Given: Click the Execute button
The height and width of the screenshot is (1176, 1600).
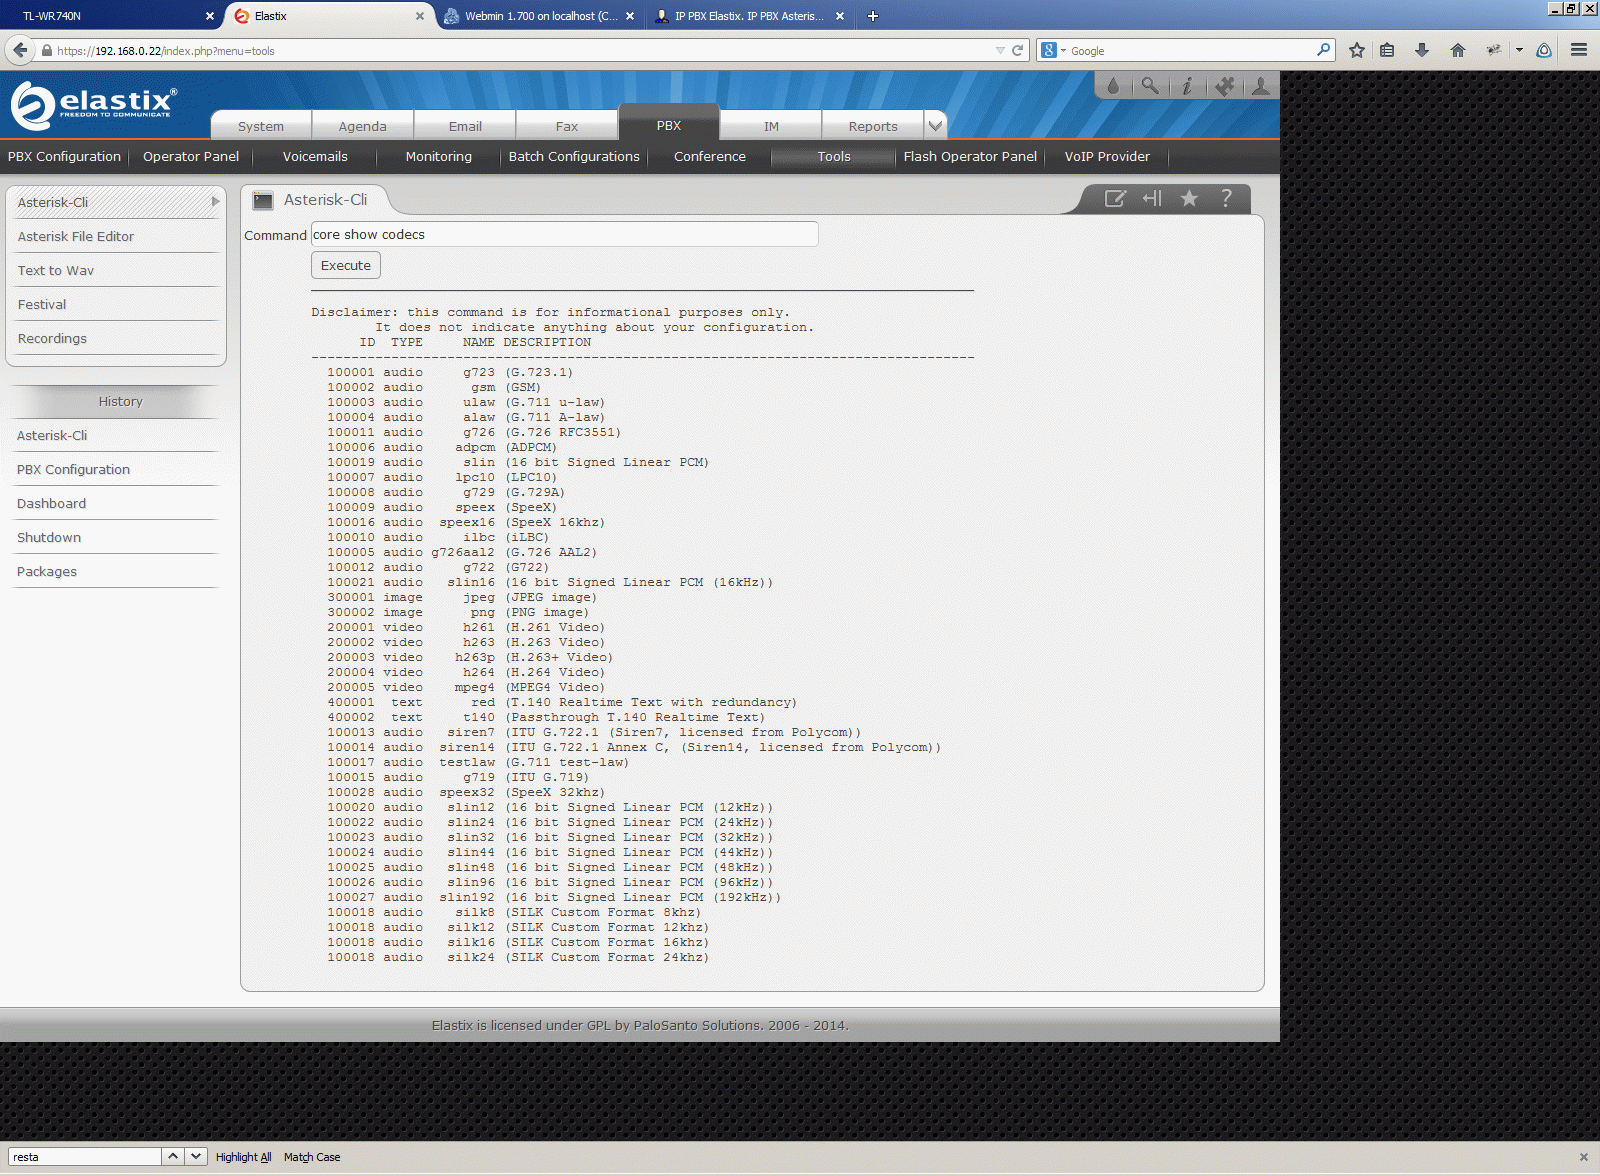Looking at the screenshot, I should [x=346, y=265].
